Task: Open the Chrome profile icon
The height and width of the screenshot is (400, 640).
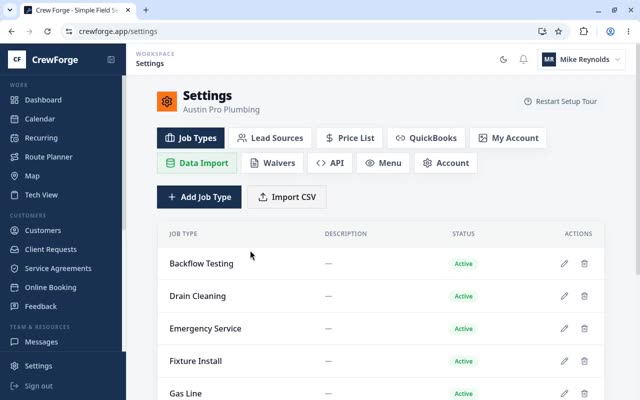Action: click(x=610, y=31)
